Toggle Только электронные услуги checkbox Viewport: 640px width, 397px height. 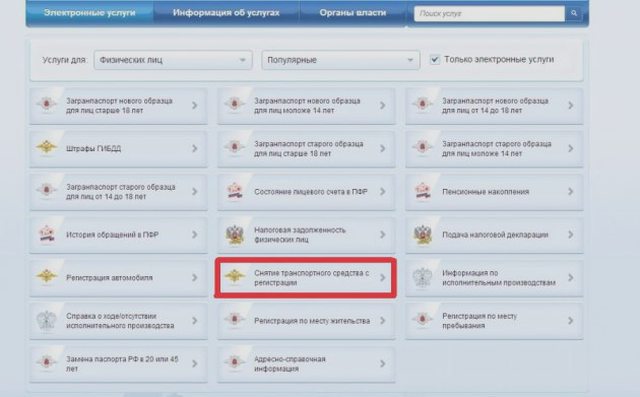[x=435, y=60]
